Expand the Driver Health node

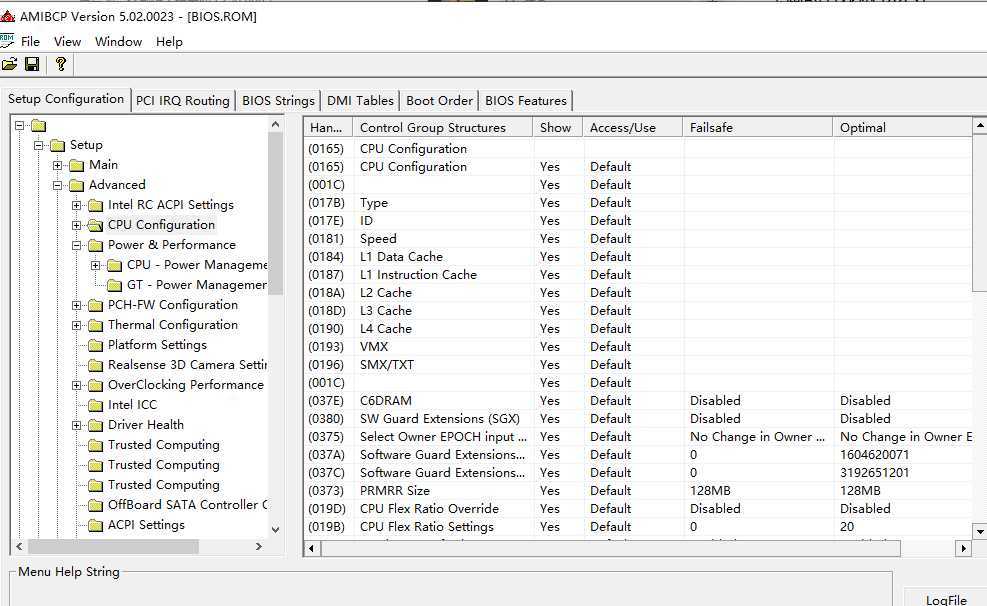76,425
